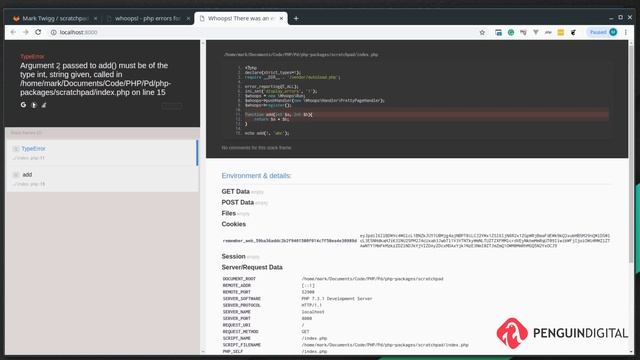Image resolution: width=640 pixels, height=360 pixels.
Task: Open the Vue devtools V extension icon
Action: point(536,32)
